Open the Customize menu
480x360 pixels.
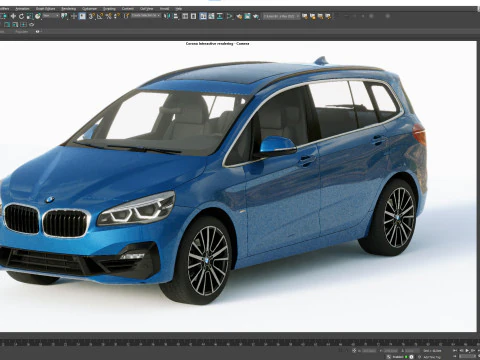click(x=89, y=9)
